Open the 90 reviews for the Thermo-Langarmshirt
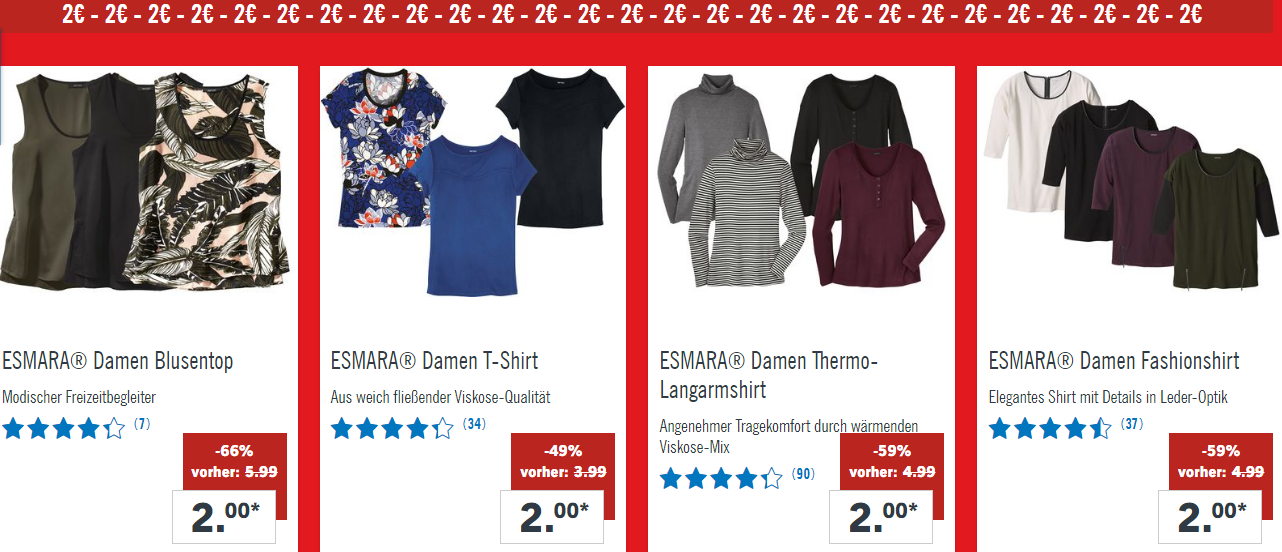Image resolution: width=1282 pixels, height=552 pixels. tap(803, 473)
